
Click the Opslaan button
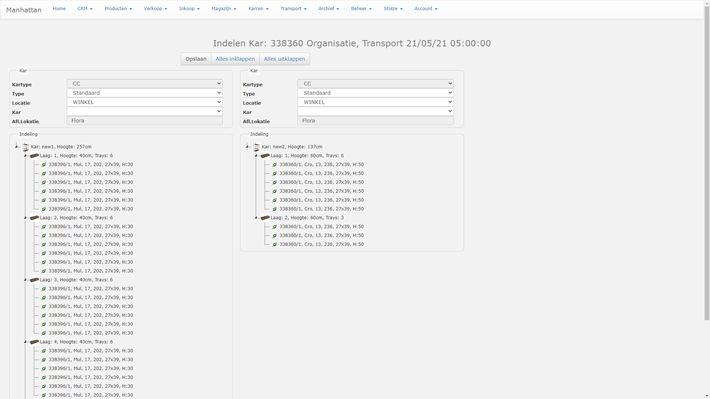pyautogui.click(x=196, y=59)
